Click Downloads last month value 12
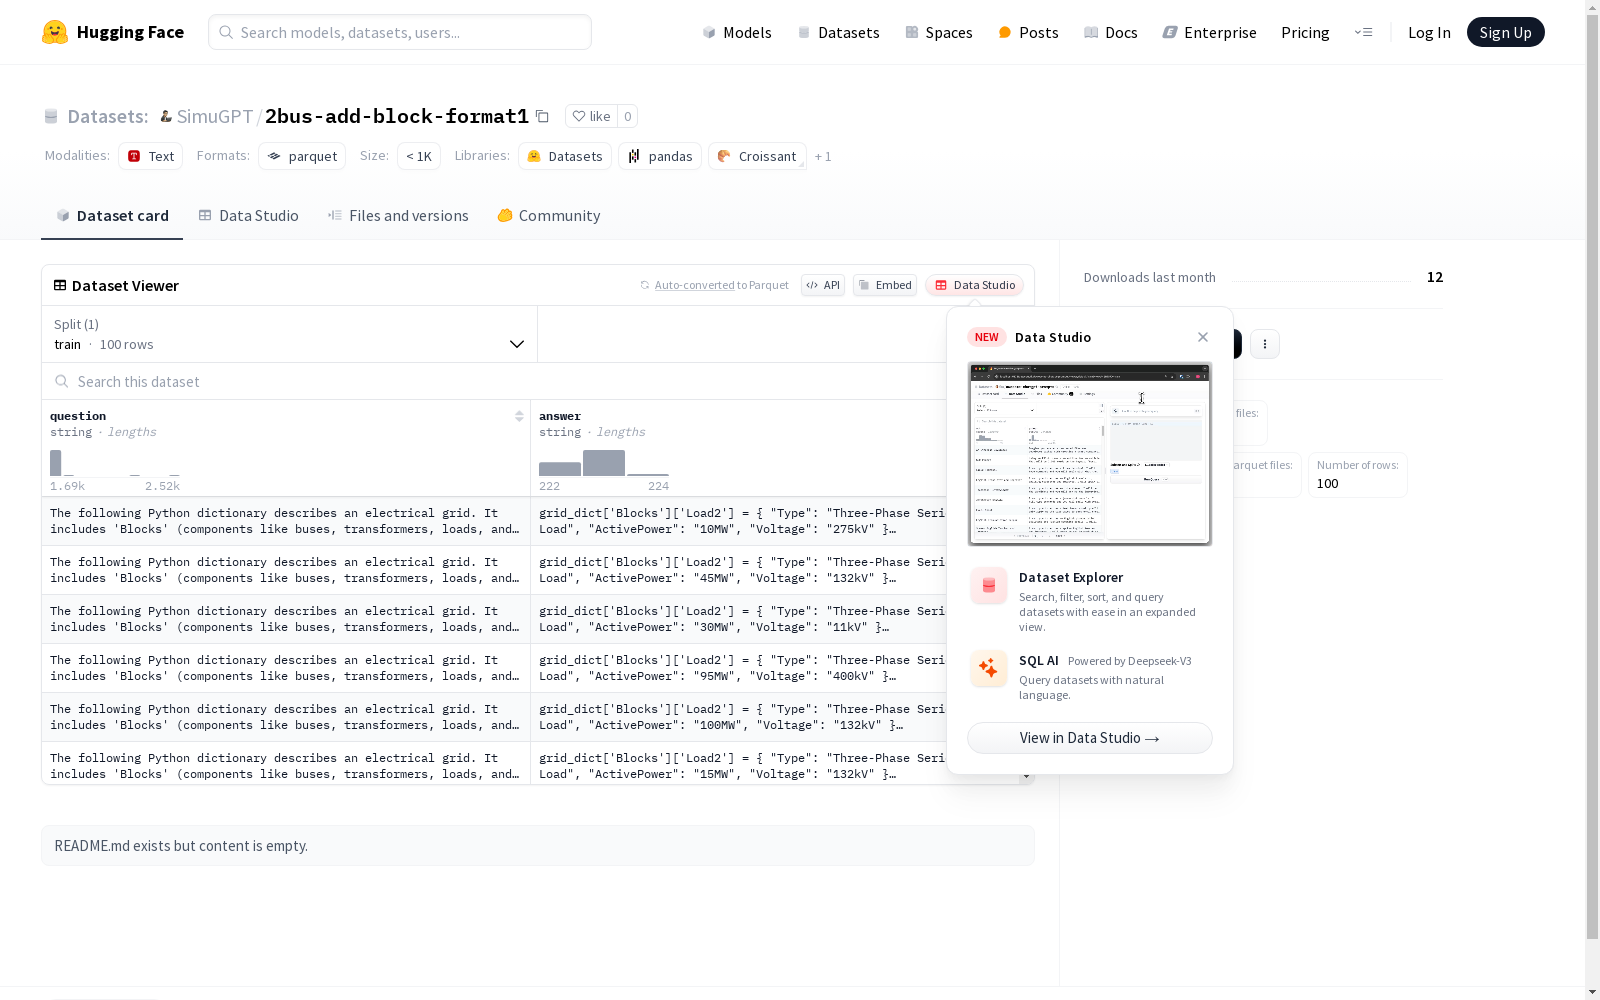 click(1435, 277)
